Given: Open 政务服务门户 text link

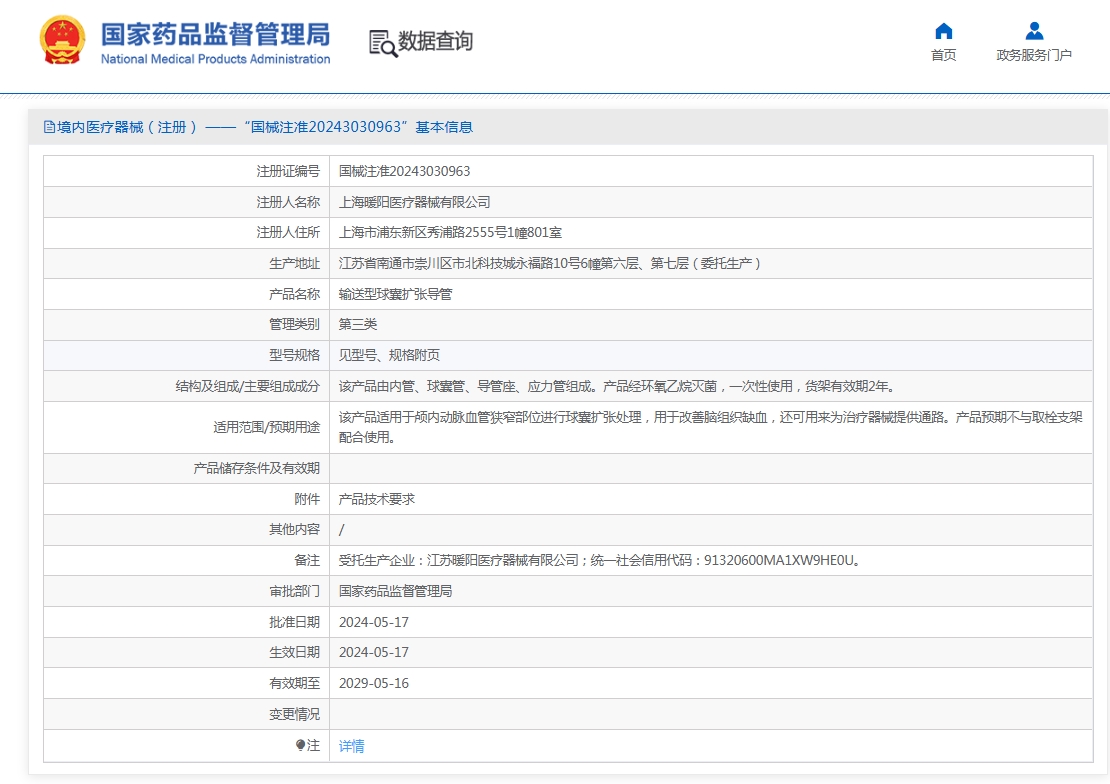Looking at the screenshot, I should tap(1034, 55).
